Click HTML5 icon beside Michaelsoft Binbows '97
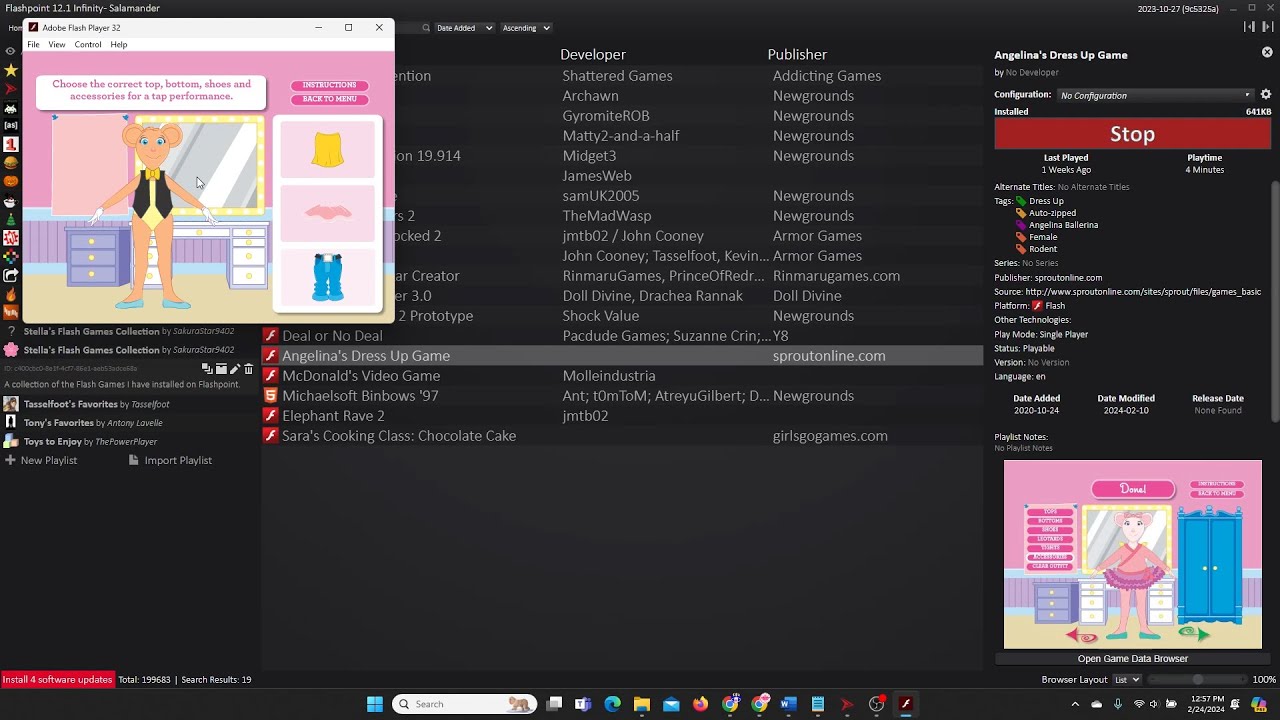 coord(270,396)
